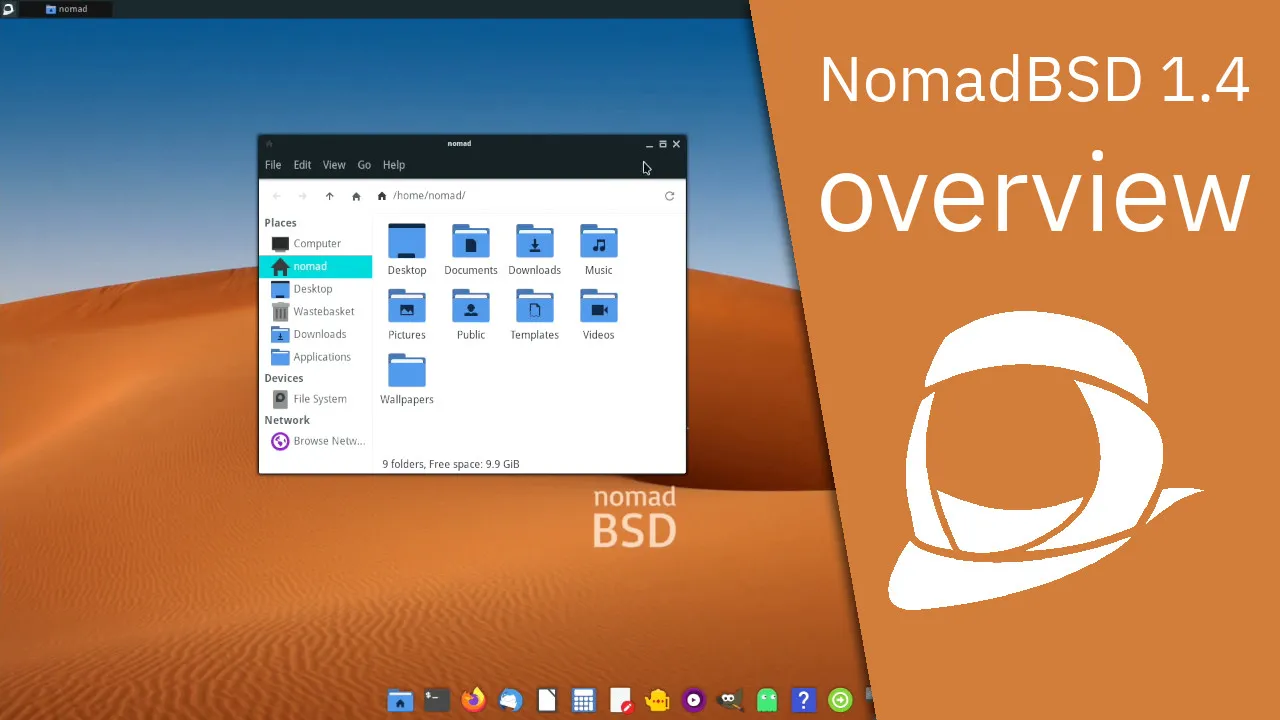
Task: Launch the purple media player from the dock
Action: [x=694, y=701]
